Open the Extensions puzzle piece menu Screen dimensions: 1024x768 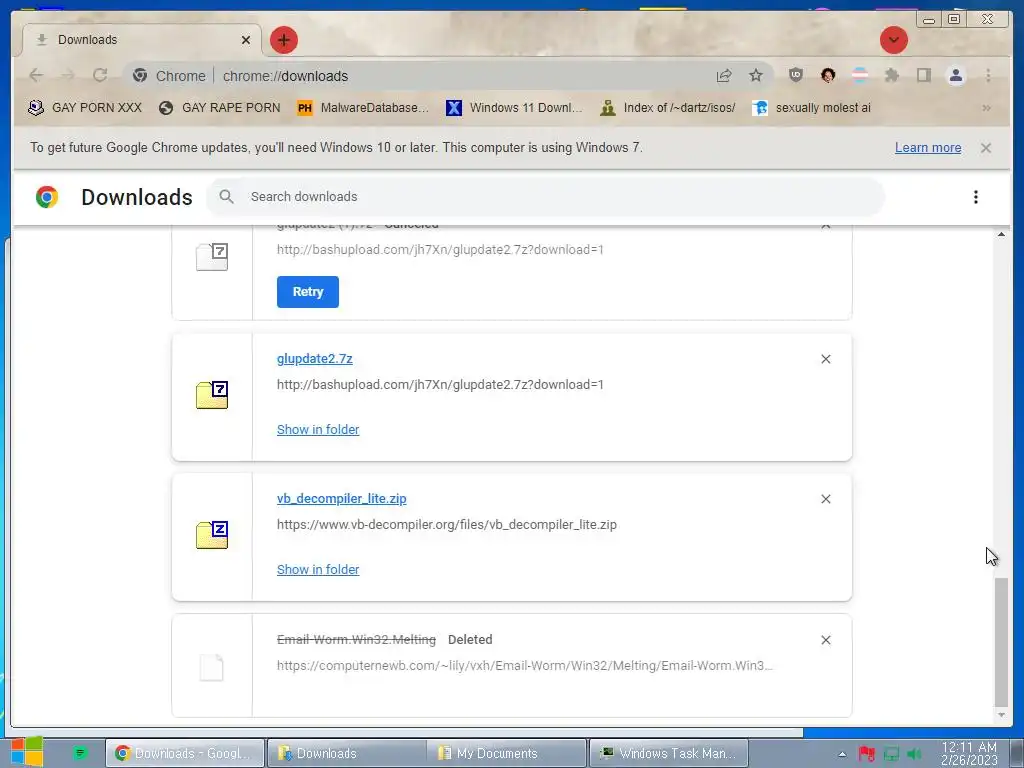[891, 75]
